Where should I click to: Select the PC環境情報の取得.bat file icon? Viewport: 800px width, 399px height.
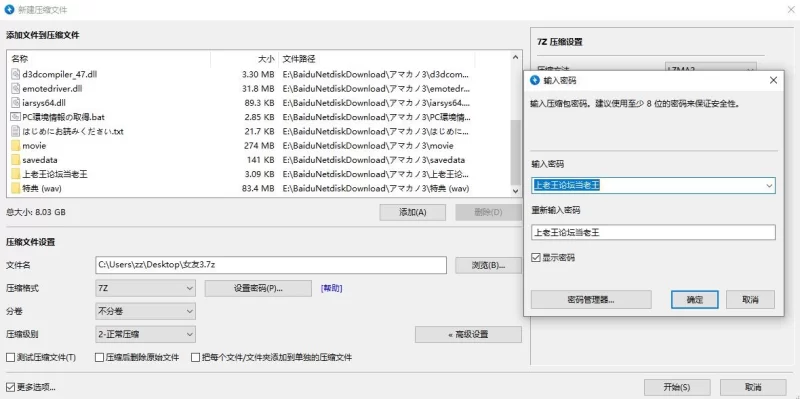coord(15,117)
